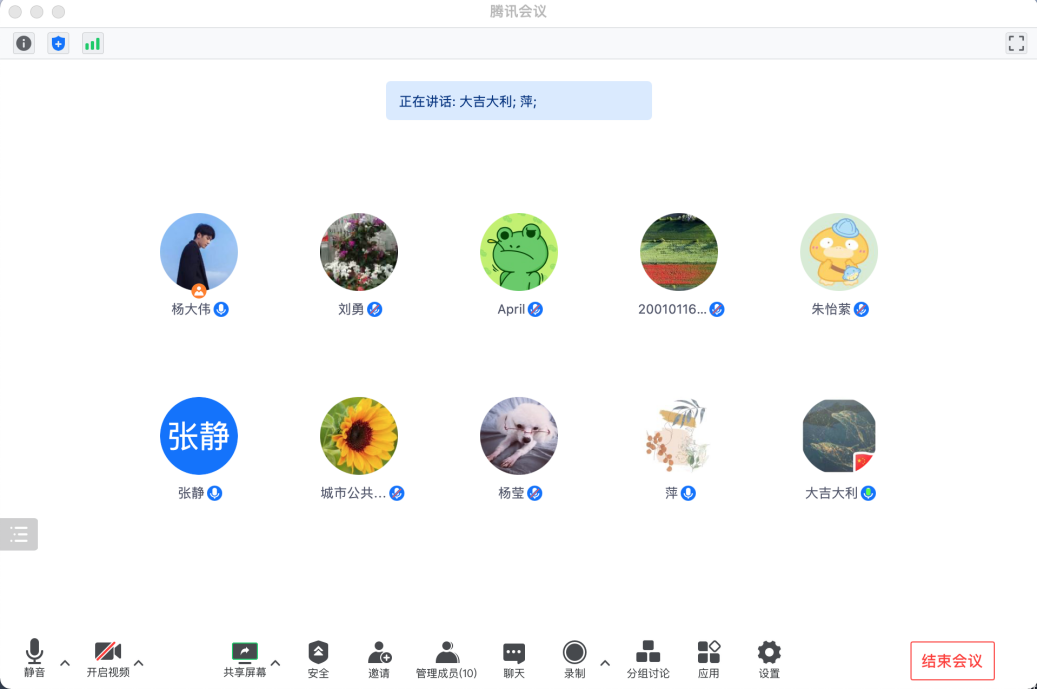
Task: Open the meeting info icon
Action: [x=24, y=43]
